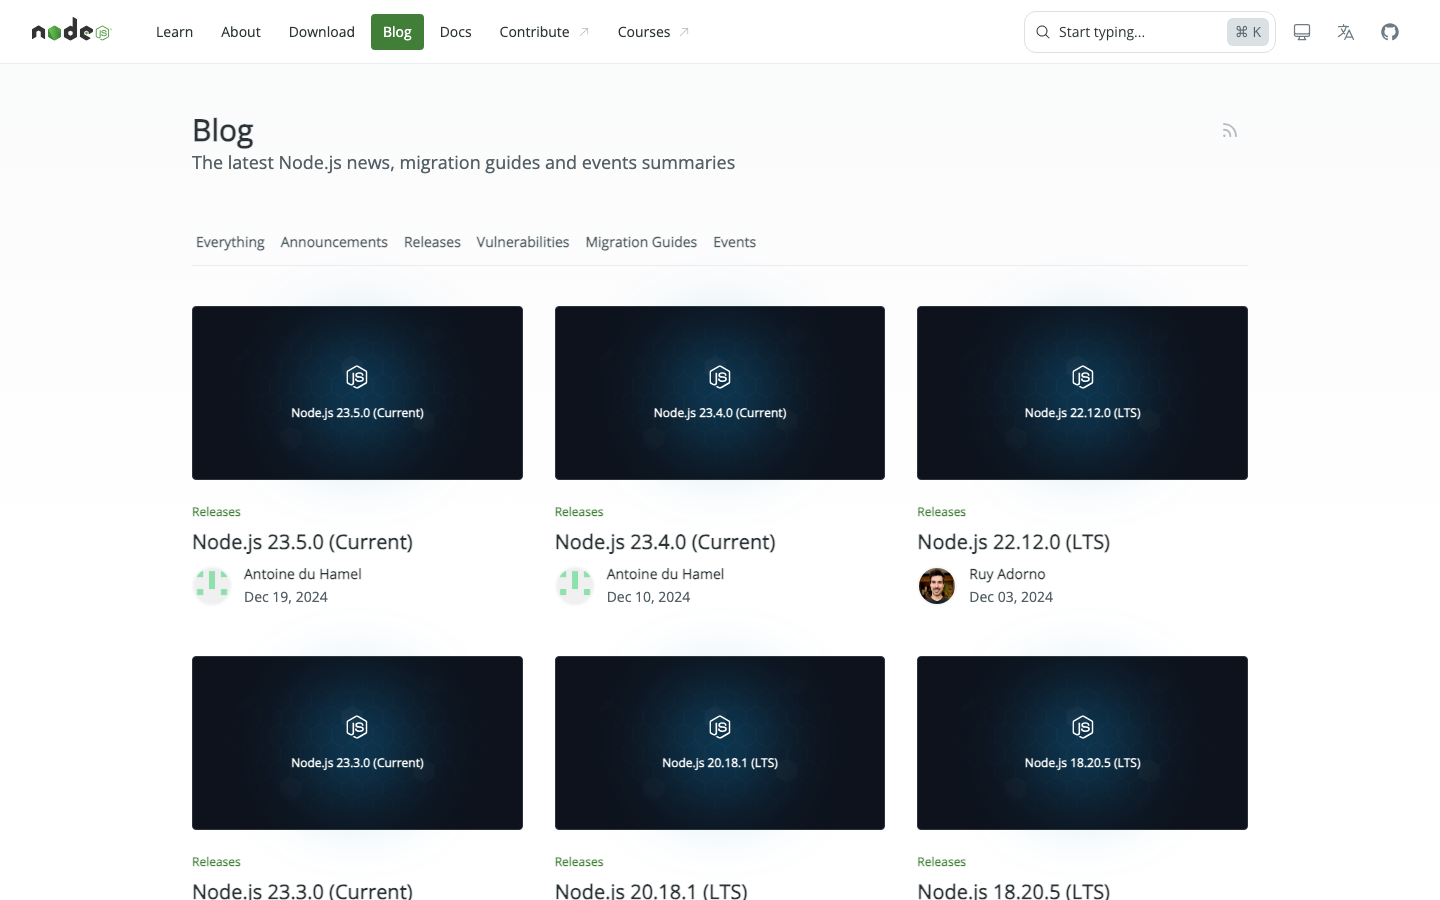Switch to the Announcements tab
The height and width of the screenshot is (900, 1440).
334,242
